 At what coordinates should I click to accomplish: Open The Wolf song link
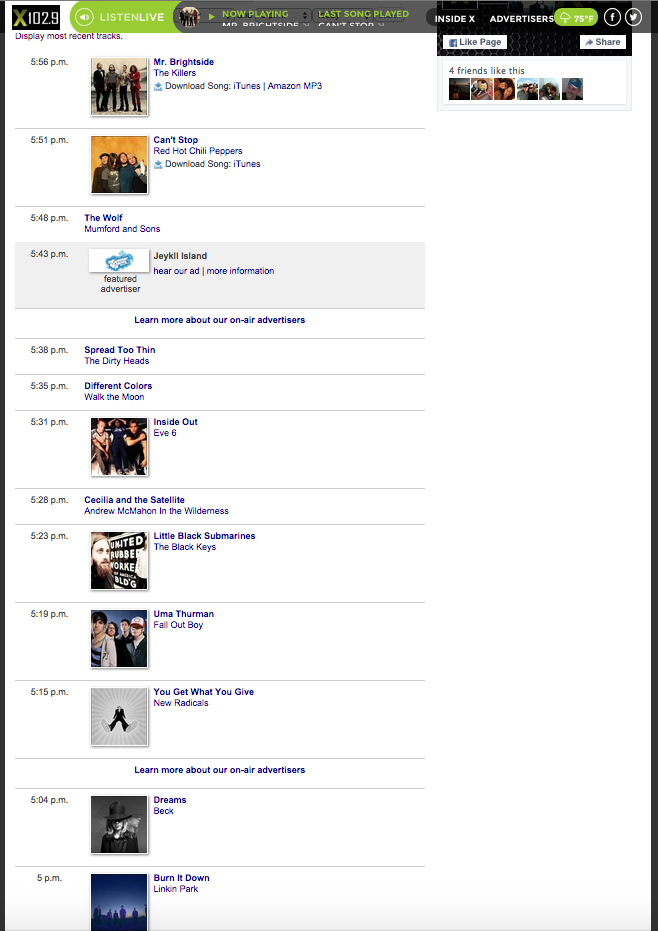click(103, 218)
